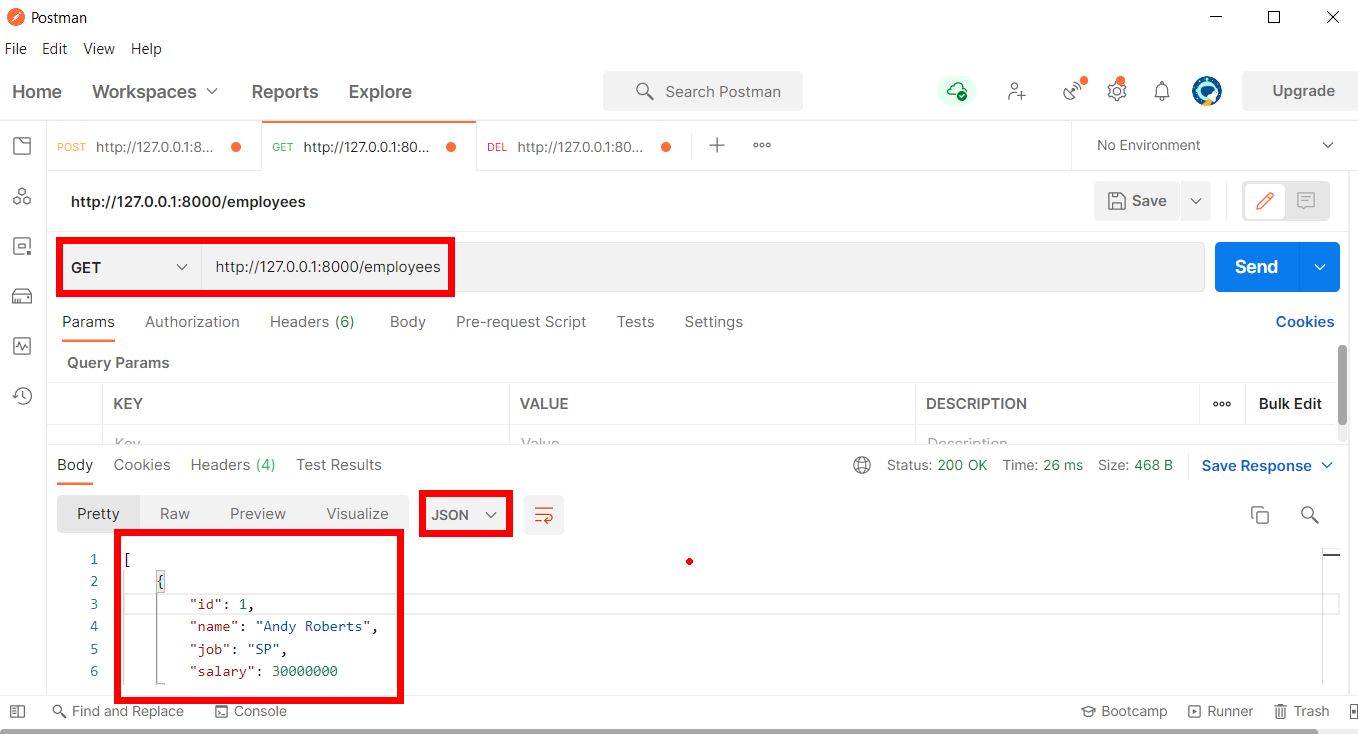Open the Trash

pyautogui.click(x=1301, y=712)
